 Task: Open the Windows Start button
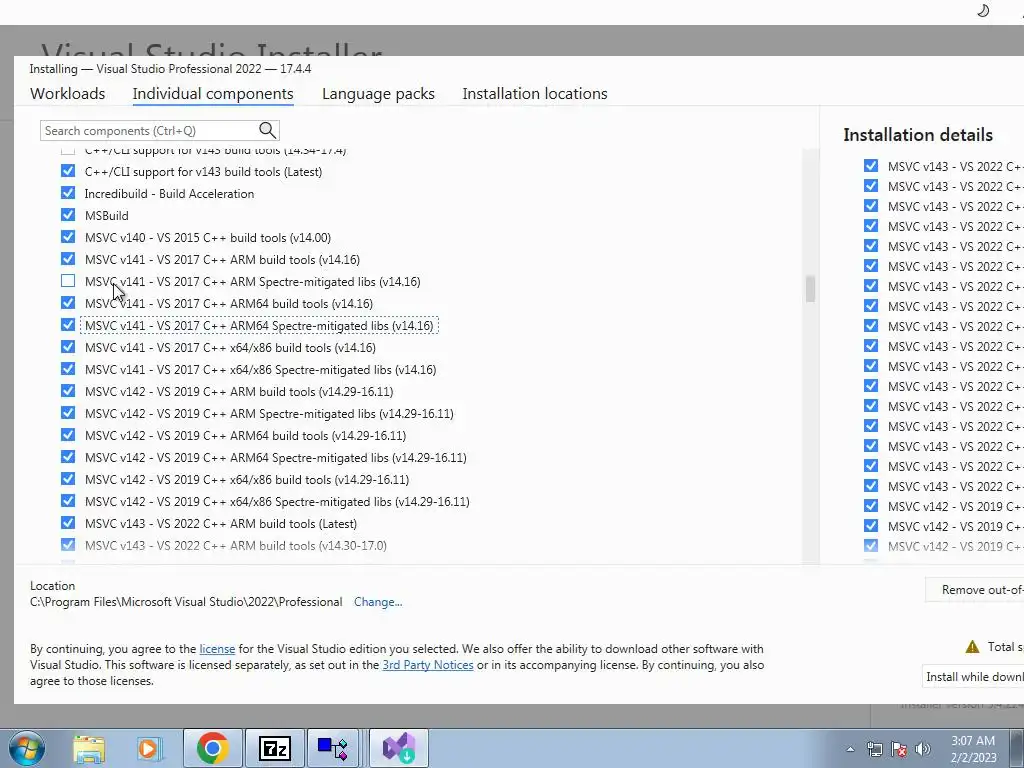click(25, 748)
